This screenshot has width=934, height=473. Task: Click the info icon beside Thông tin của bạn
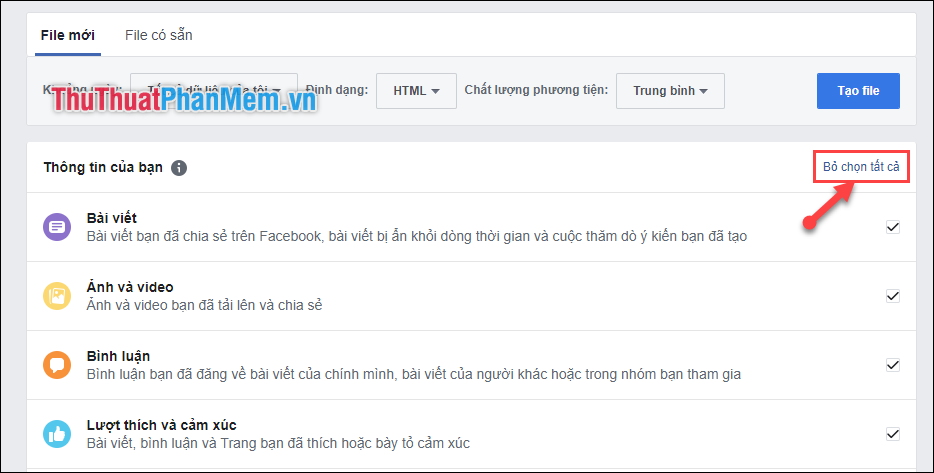[179, 168]
